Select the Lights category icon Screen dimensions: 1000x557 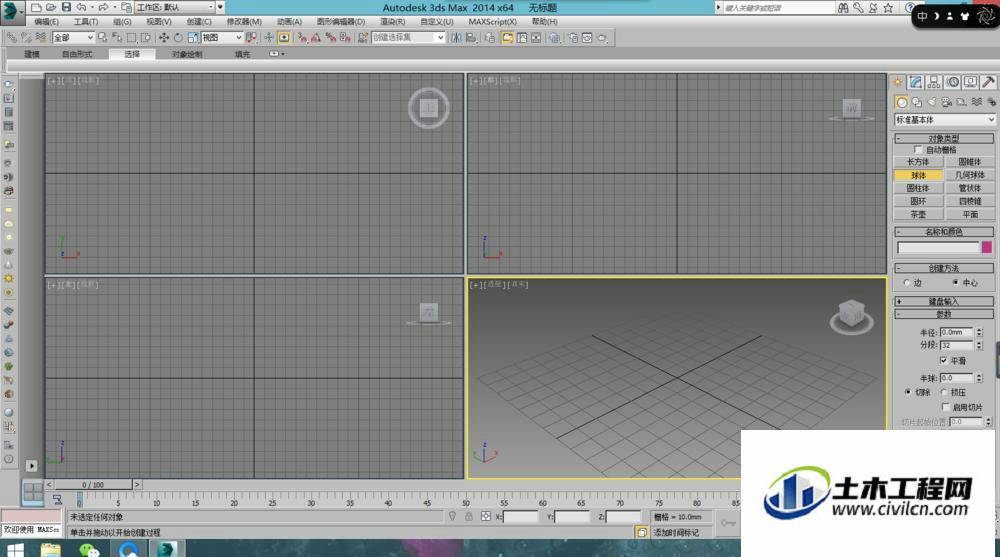932,102
